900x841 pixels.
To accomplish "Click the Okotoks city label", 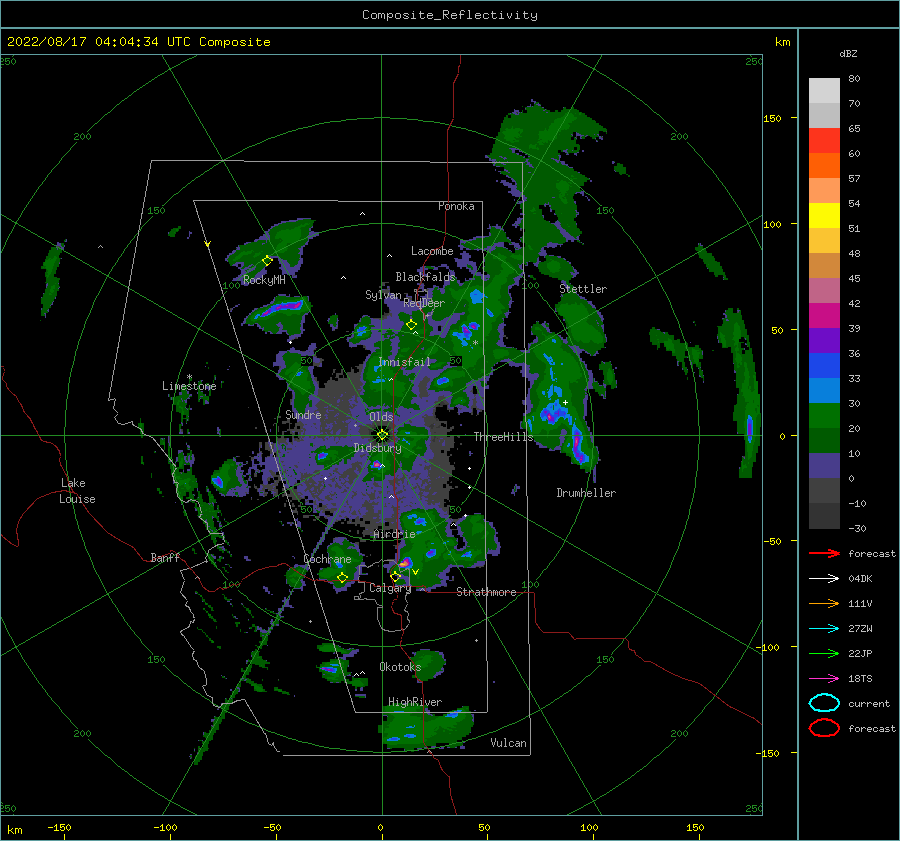I will tap(400, 666).
